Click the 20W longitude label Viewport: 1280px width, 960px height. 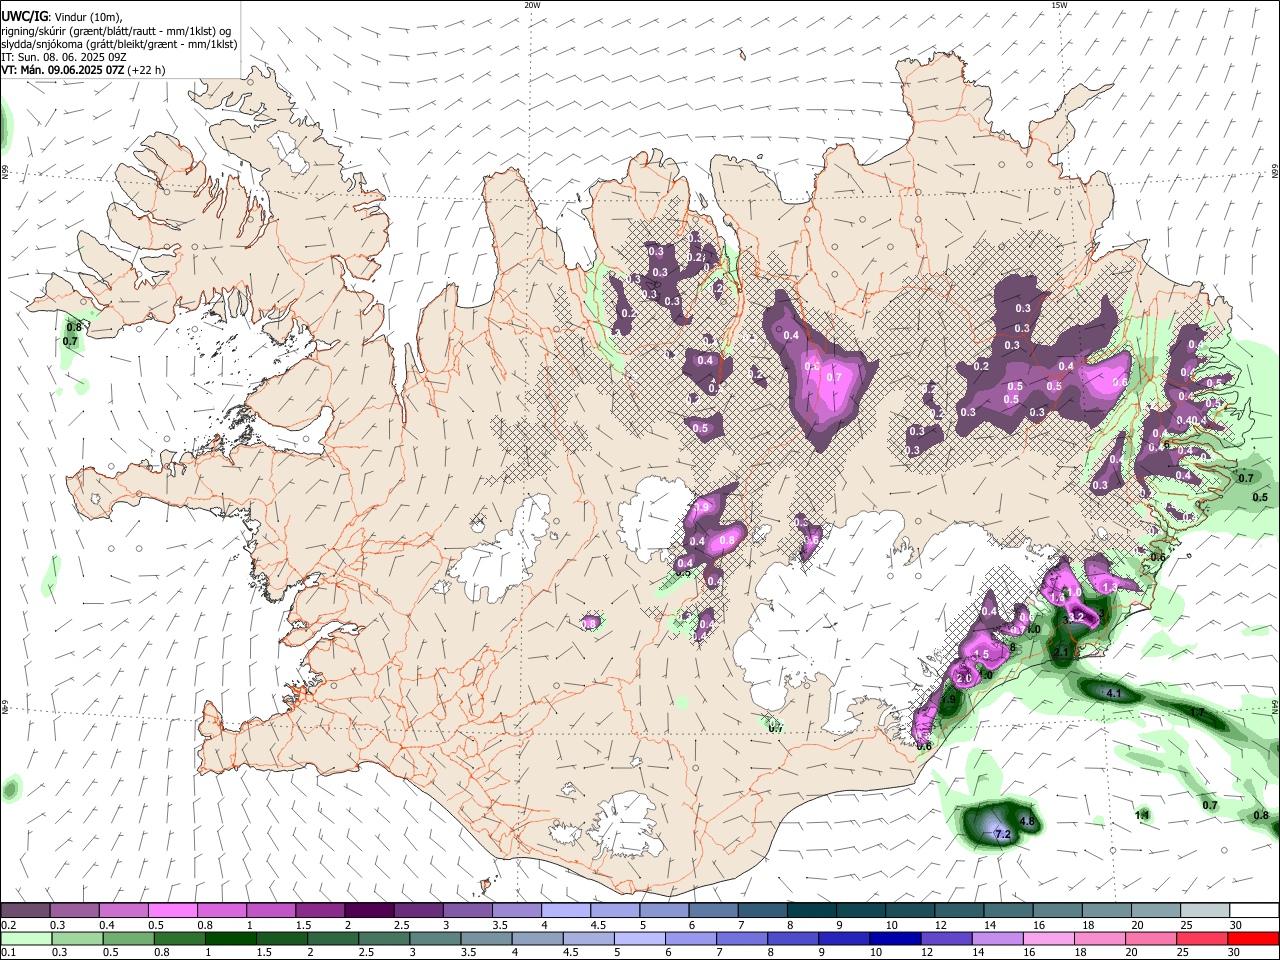click(x=532, y=5)
